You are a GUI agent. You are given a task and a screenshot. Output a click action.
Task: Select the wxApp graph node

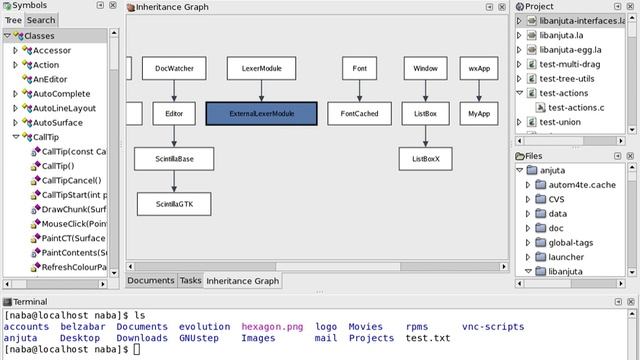pos(479,68)
